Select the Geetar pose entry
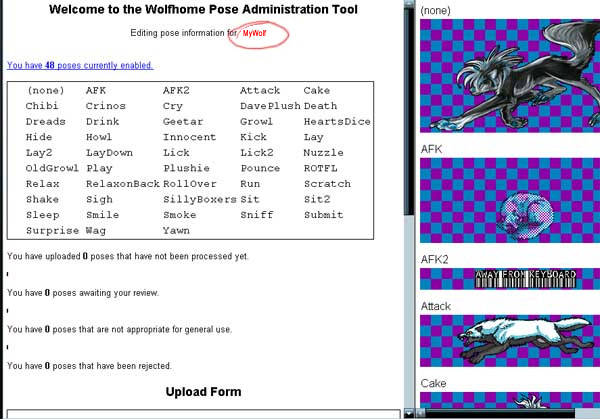Image resolution: width=600 pixels, height=419 pixels. click(181, 122)
